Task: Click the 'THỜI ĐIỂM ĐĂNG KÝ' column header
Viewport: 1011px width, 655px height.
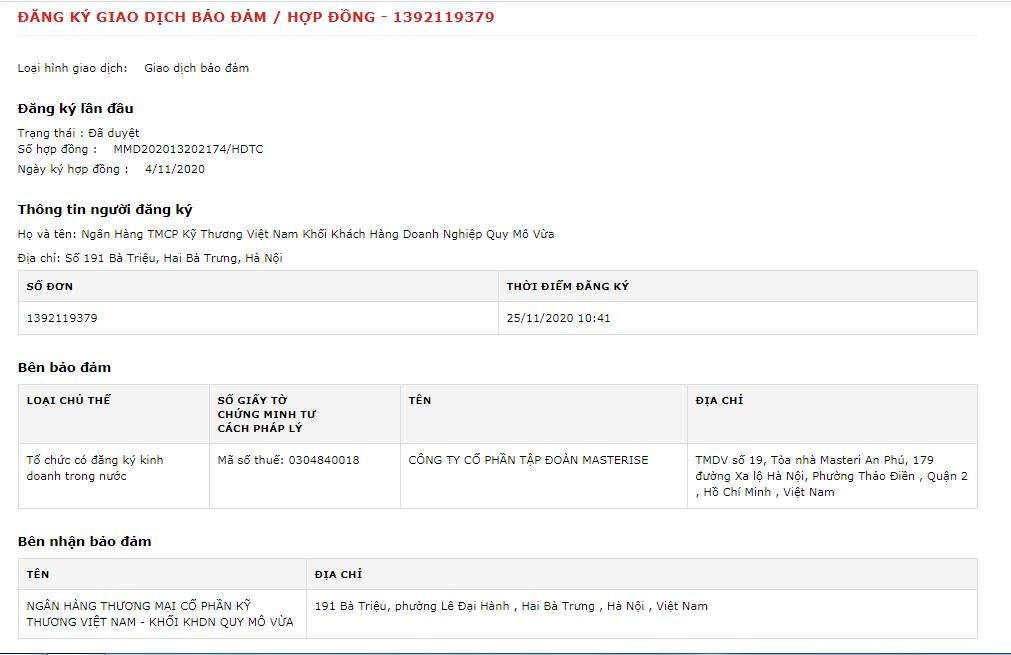Action: (567, 286)
